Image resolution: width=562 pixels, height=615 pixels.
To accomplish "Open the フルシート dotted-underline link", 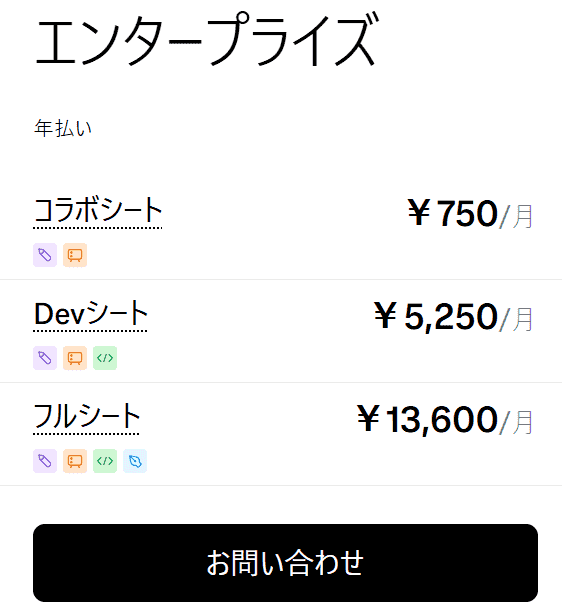I will [86, 418].
